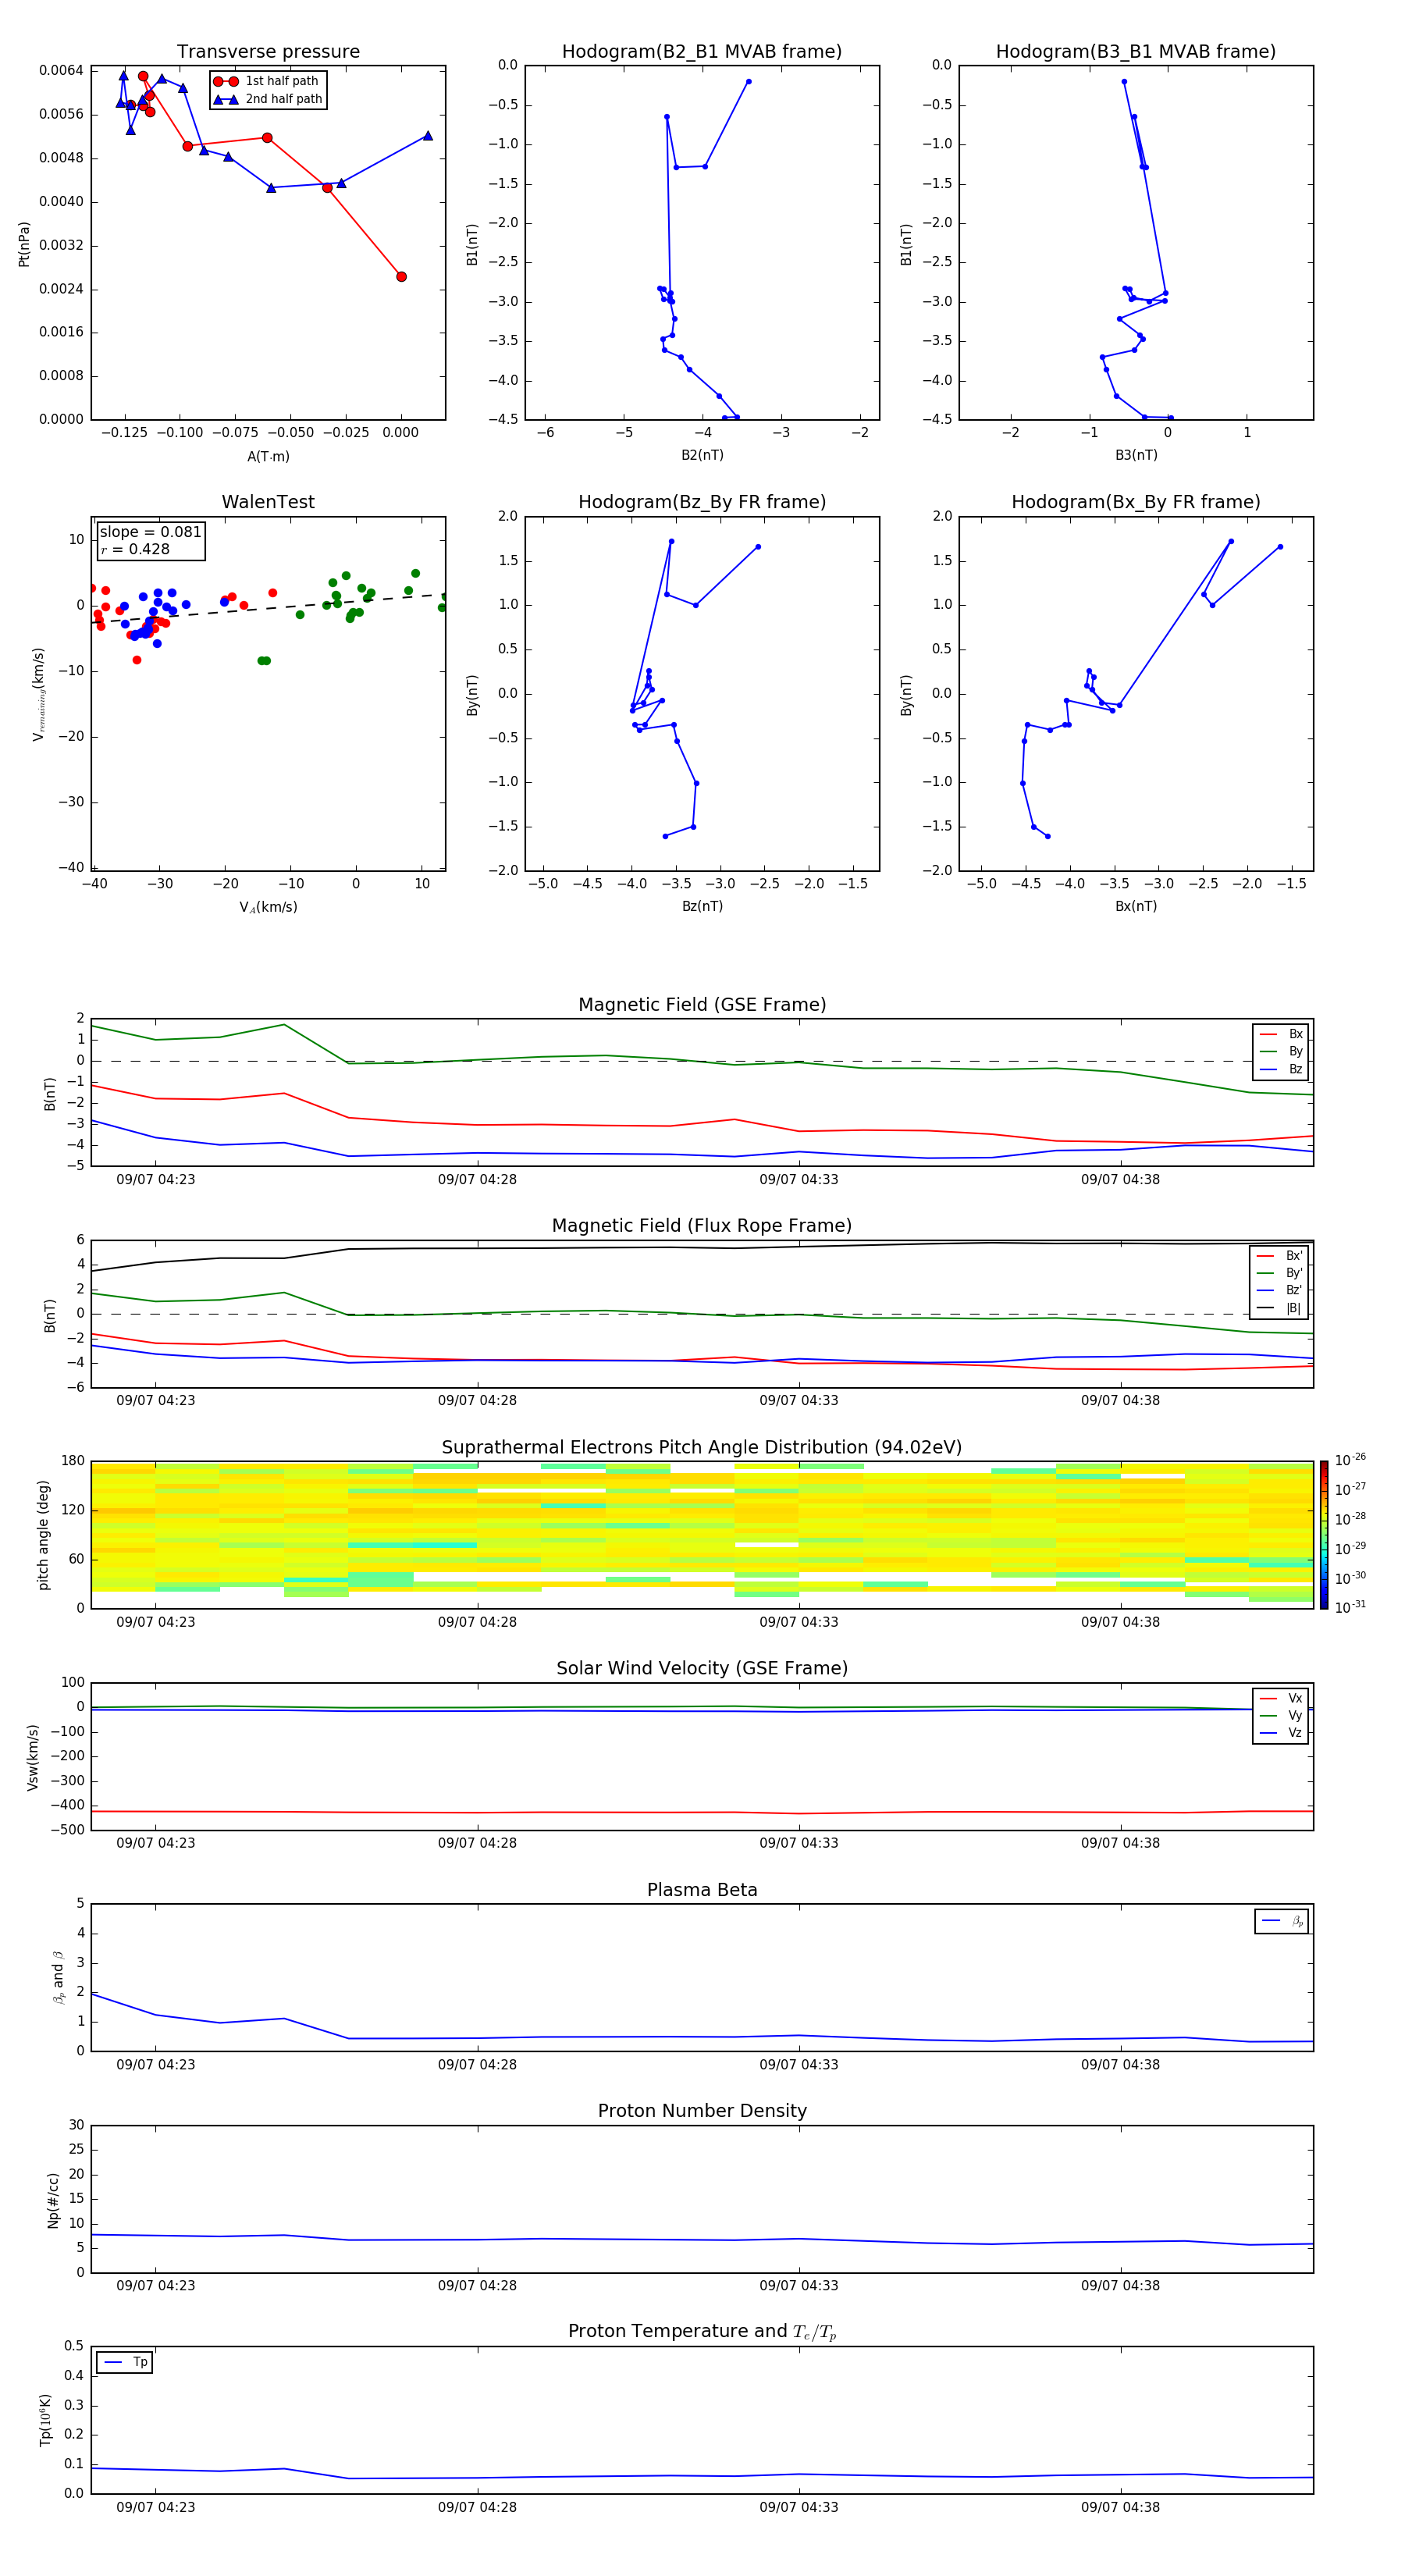The height and width of the screenshot is (2576, 1405).
Task: Click the Bx' legend entry in Flux Rope plot
Action: pos(1280,1256)
